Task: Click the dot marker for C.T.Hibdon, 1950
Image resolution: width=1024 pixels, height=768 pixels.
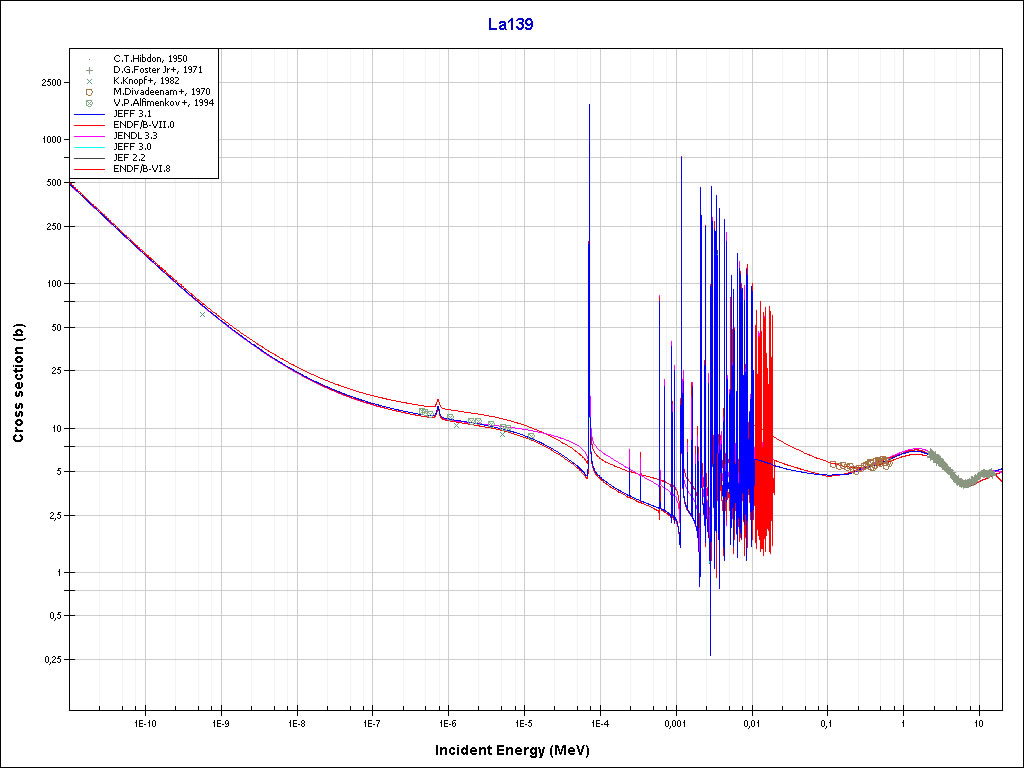Action: 89,59
